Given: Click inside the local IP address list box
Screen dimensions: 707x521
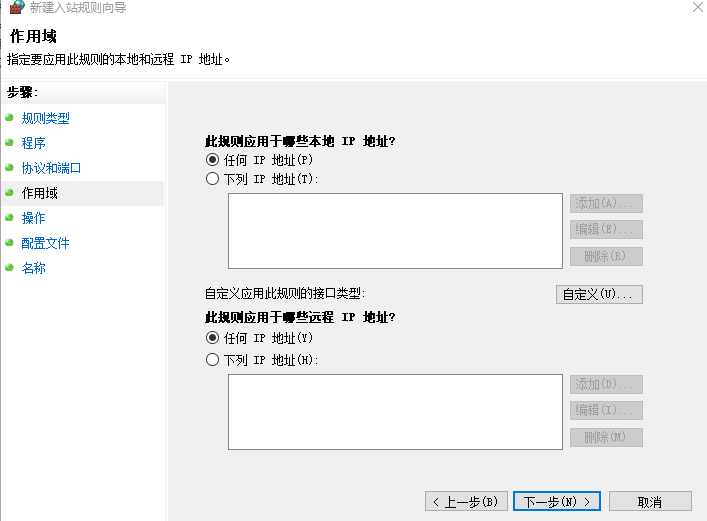Looking at the screenshot, I should click(395, 231).
